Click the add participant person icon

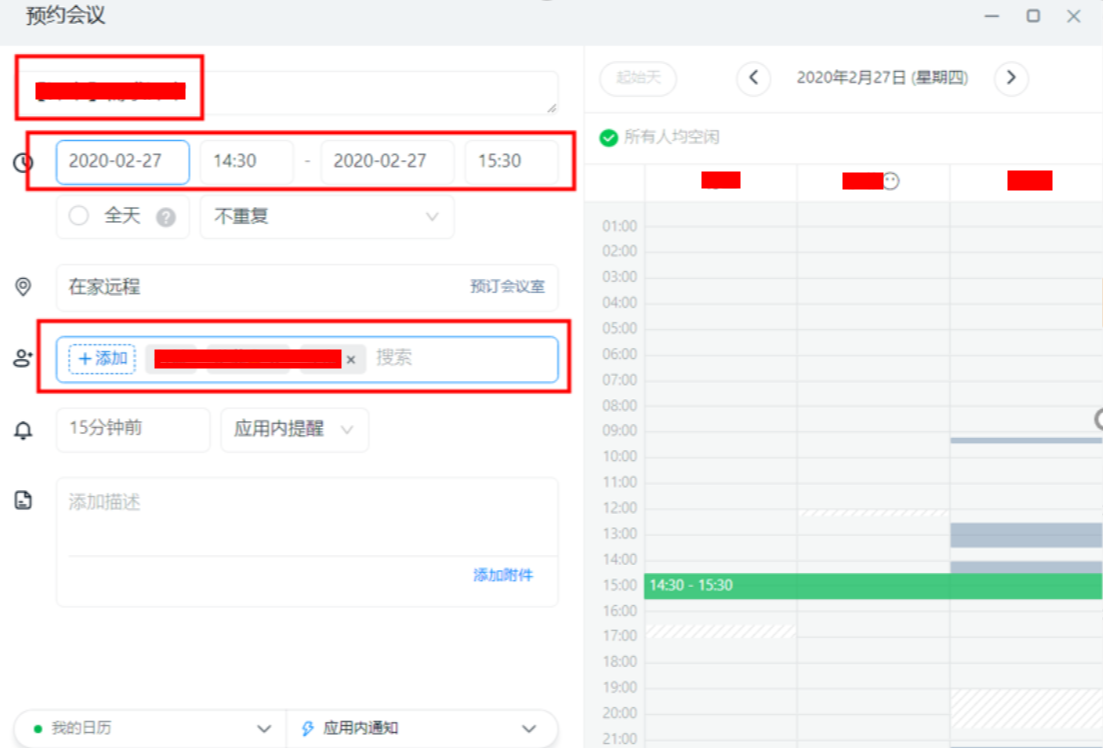tap(23, 358)
